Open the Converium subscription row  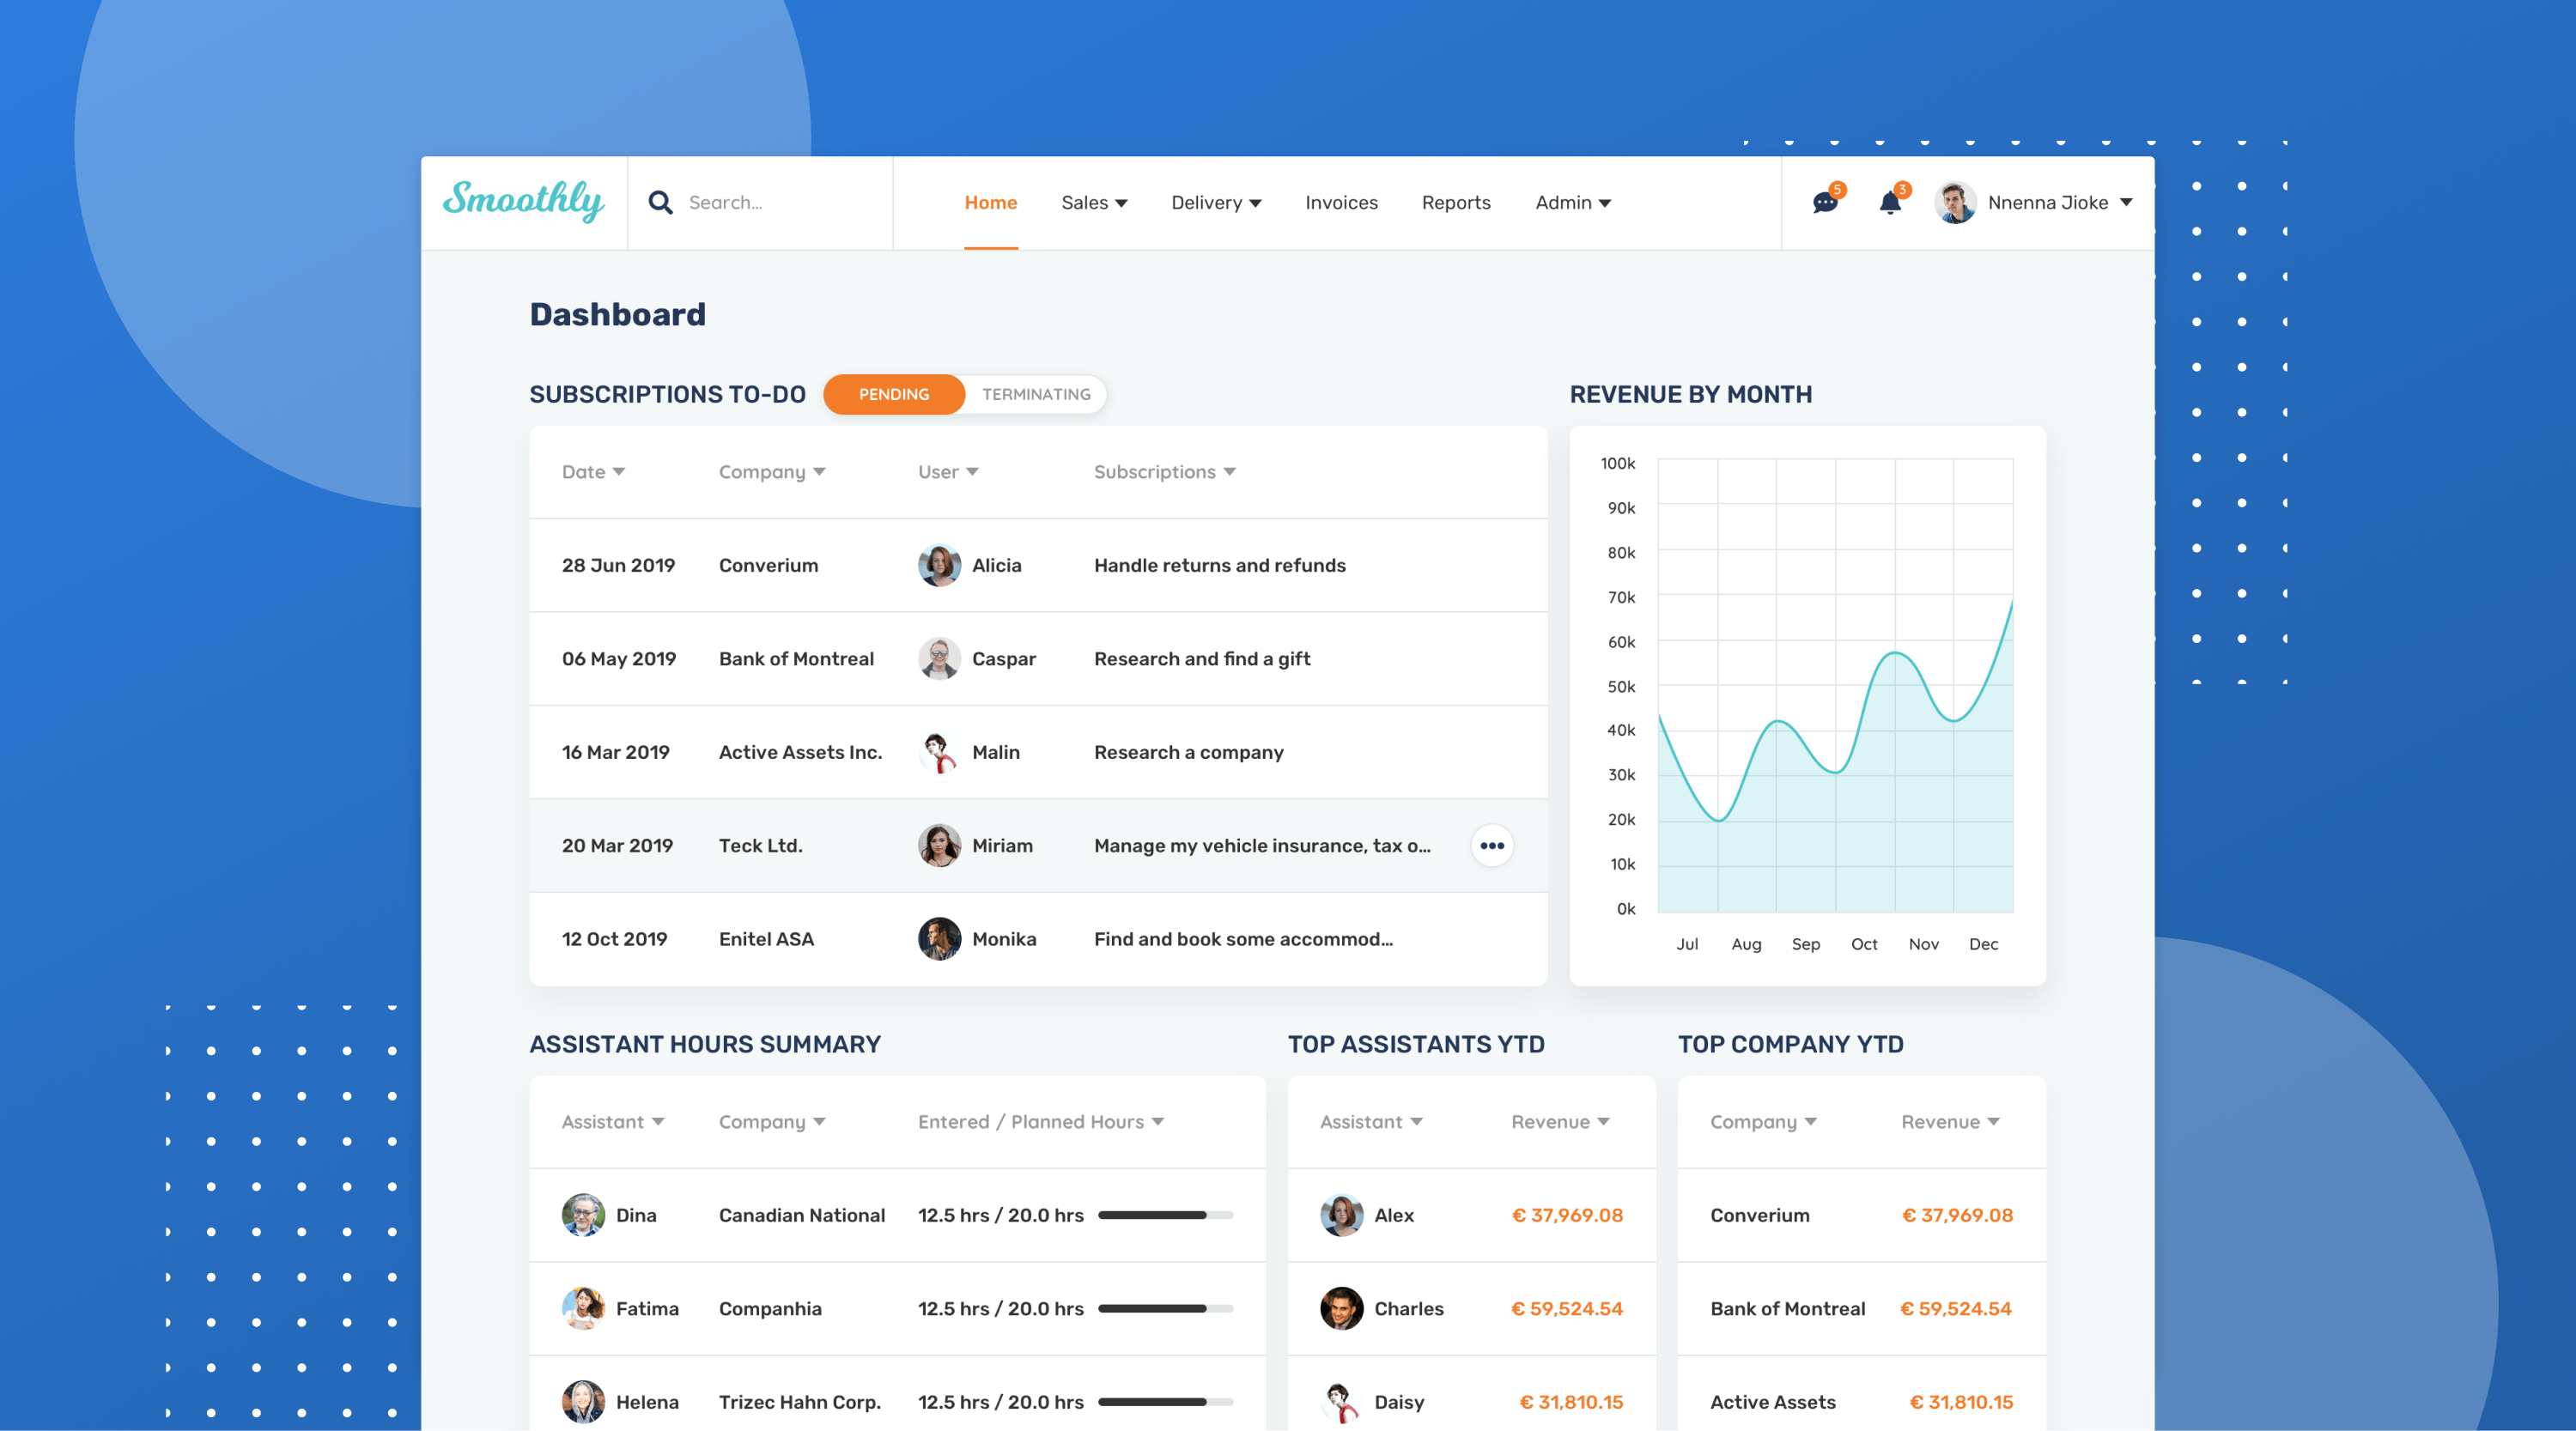click(1038, 565)
